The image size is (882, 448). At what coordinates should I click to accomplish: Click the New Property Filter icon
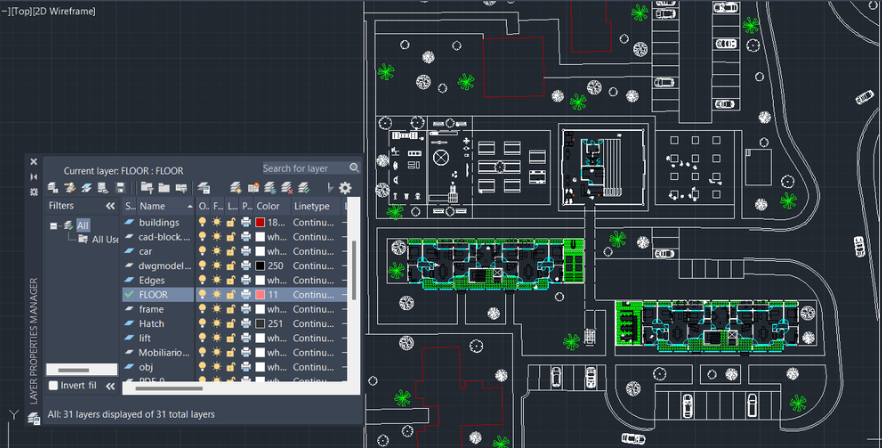pos(147,187)
